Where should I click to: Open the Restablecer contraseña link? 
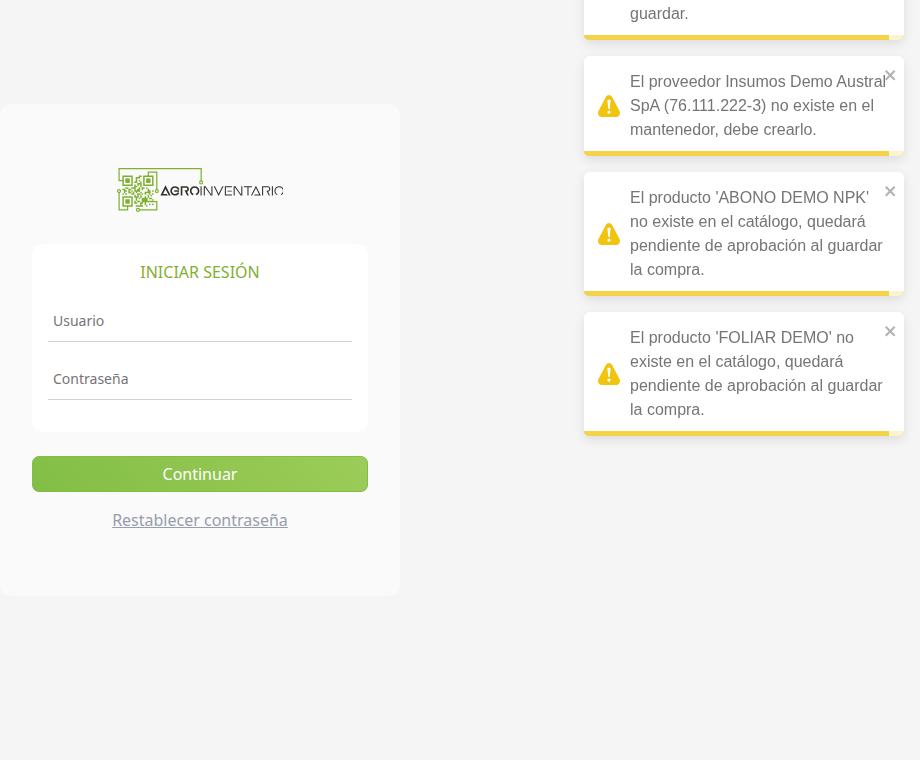tap(200, 521)
